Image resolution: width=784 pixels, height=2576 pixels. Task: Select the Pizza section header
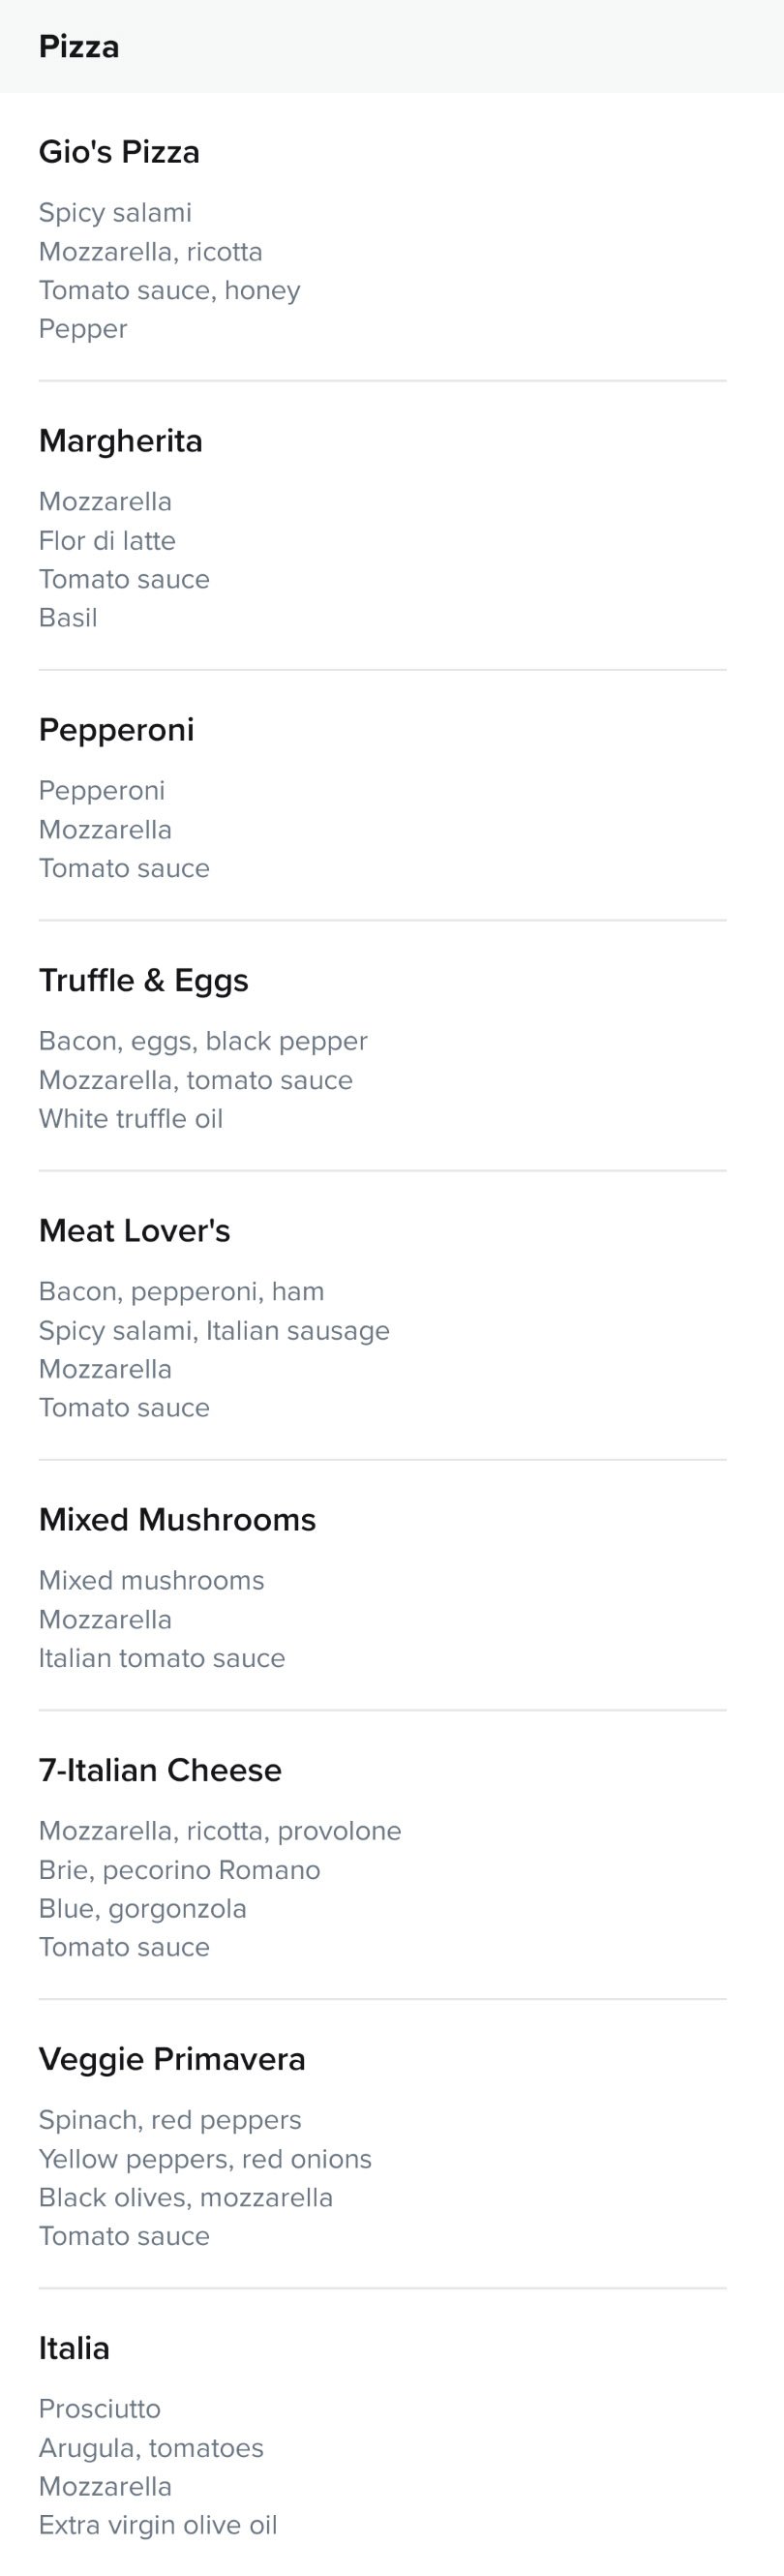[79, 47]
